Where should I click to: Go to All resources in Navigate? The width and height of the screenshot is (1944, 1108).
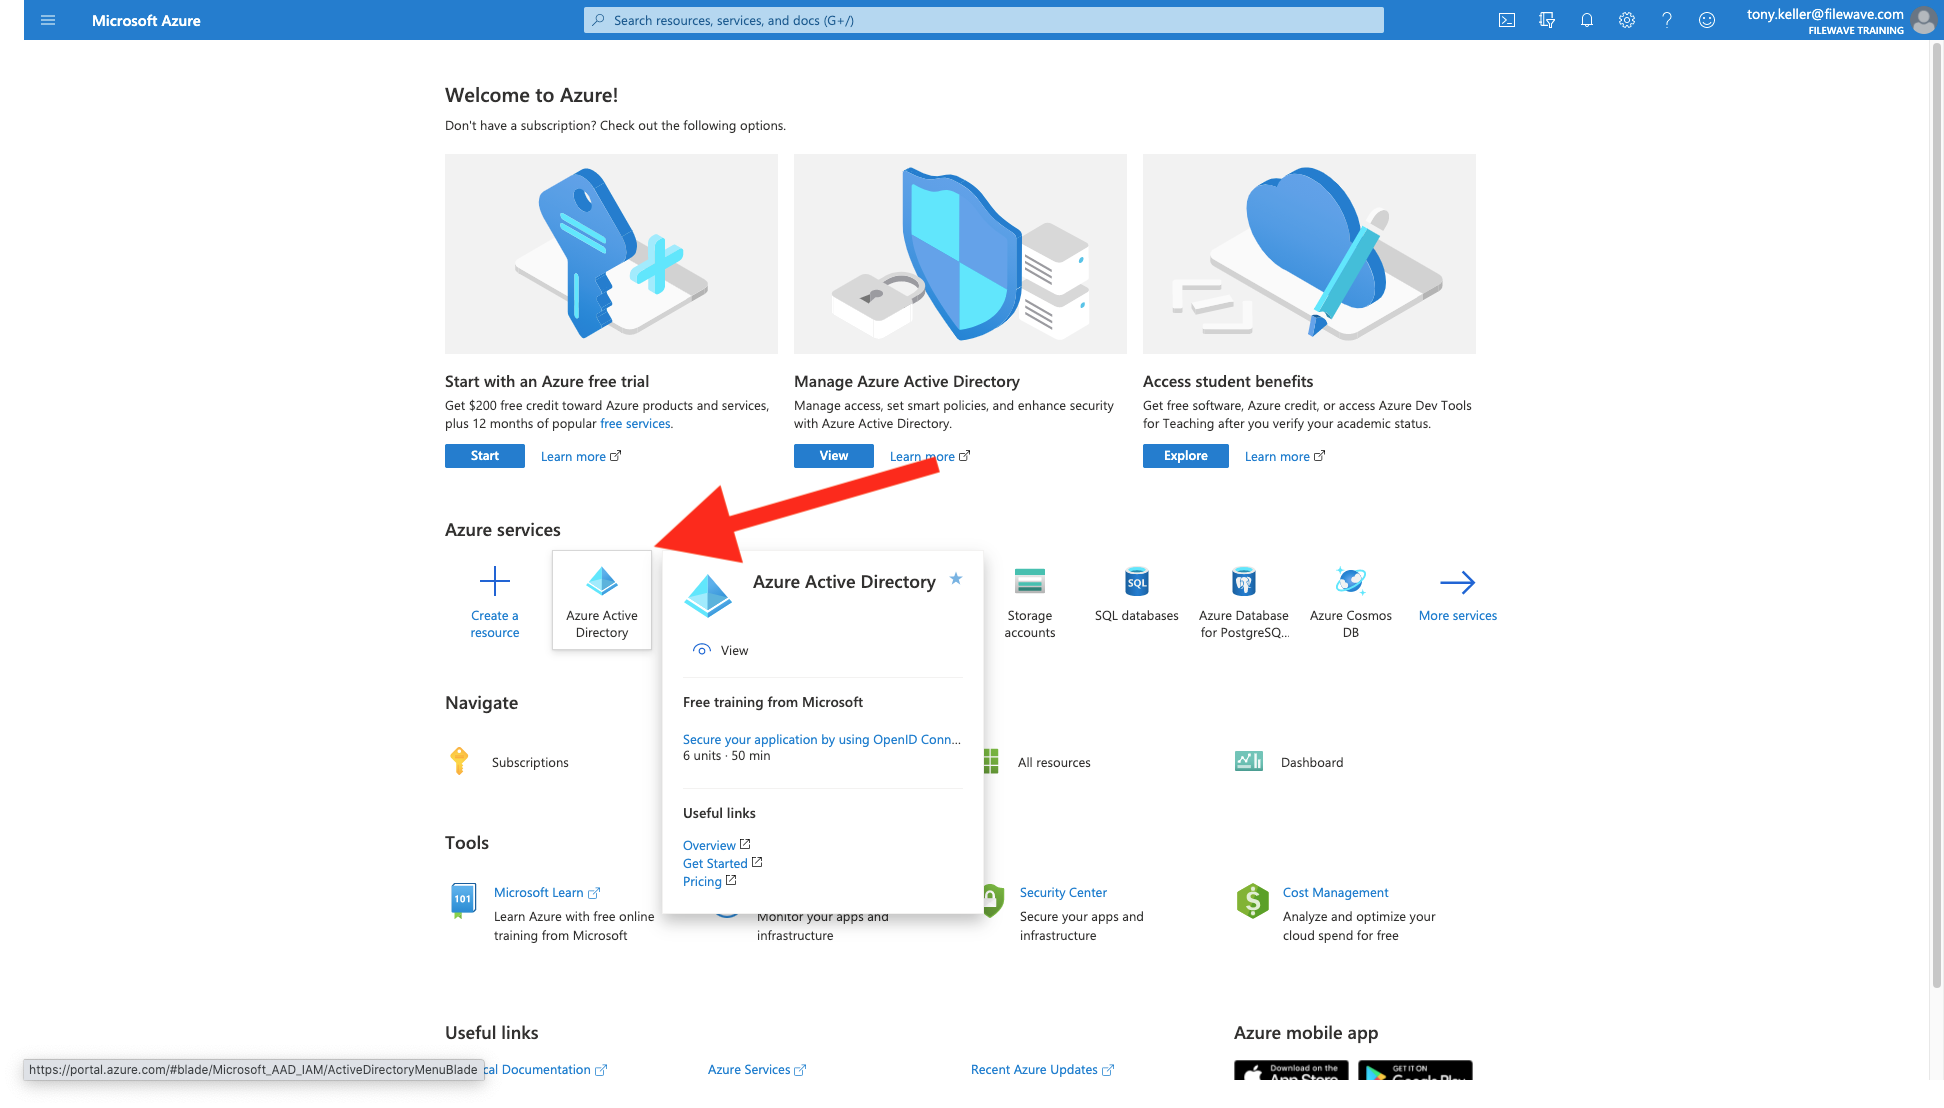(x=1054, y=763)
